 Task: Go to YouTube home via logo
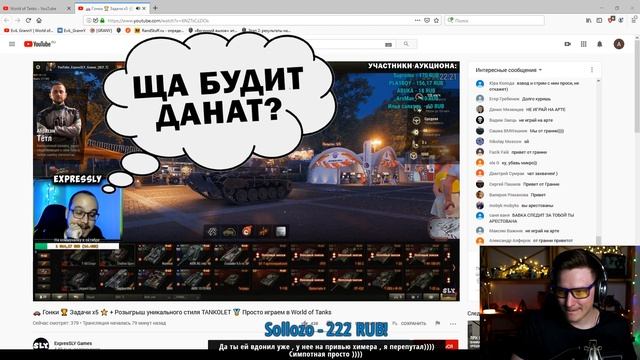pos(39,44)
